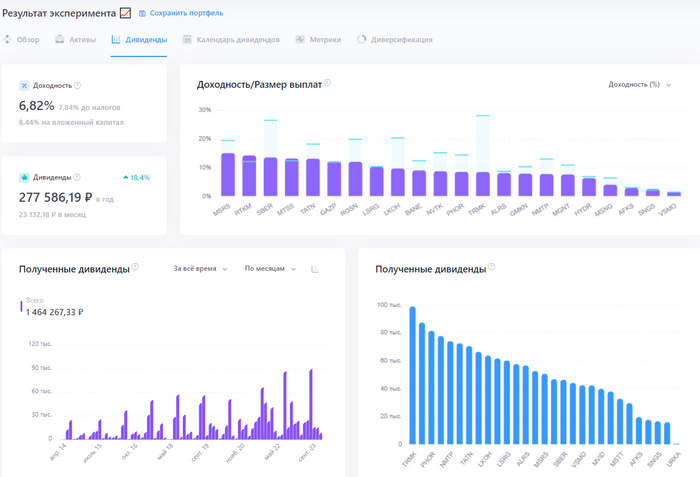Expand the За всё время period dropdown
Image resolution: width=700 pixels, height=477 pixels.
pos(200,269)
